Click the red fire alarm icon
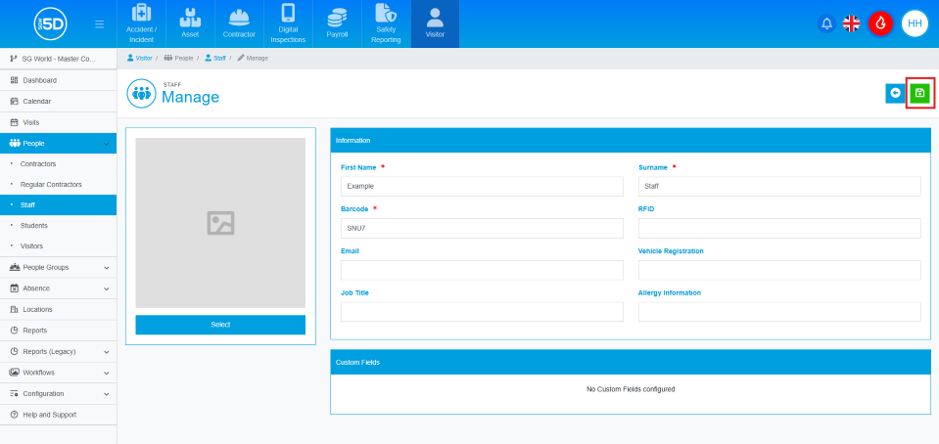Image resolution: width=939 pixels, height=444 pixels. pos(880,23)
